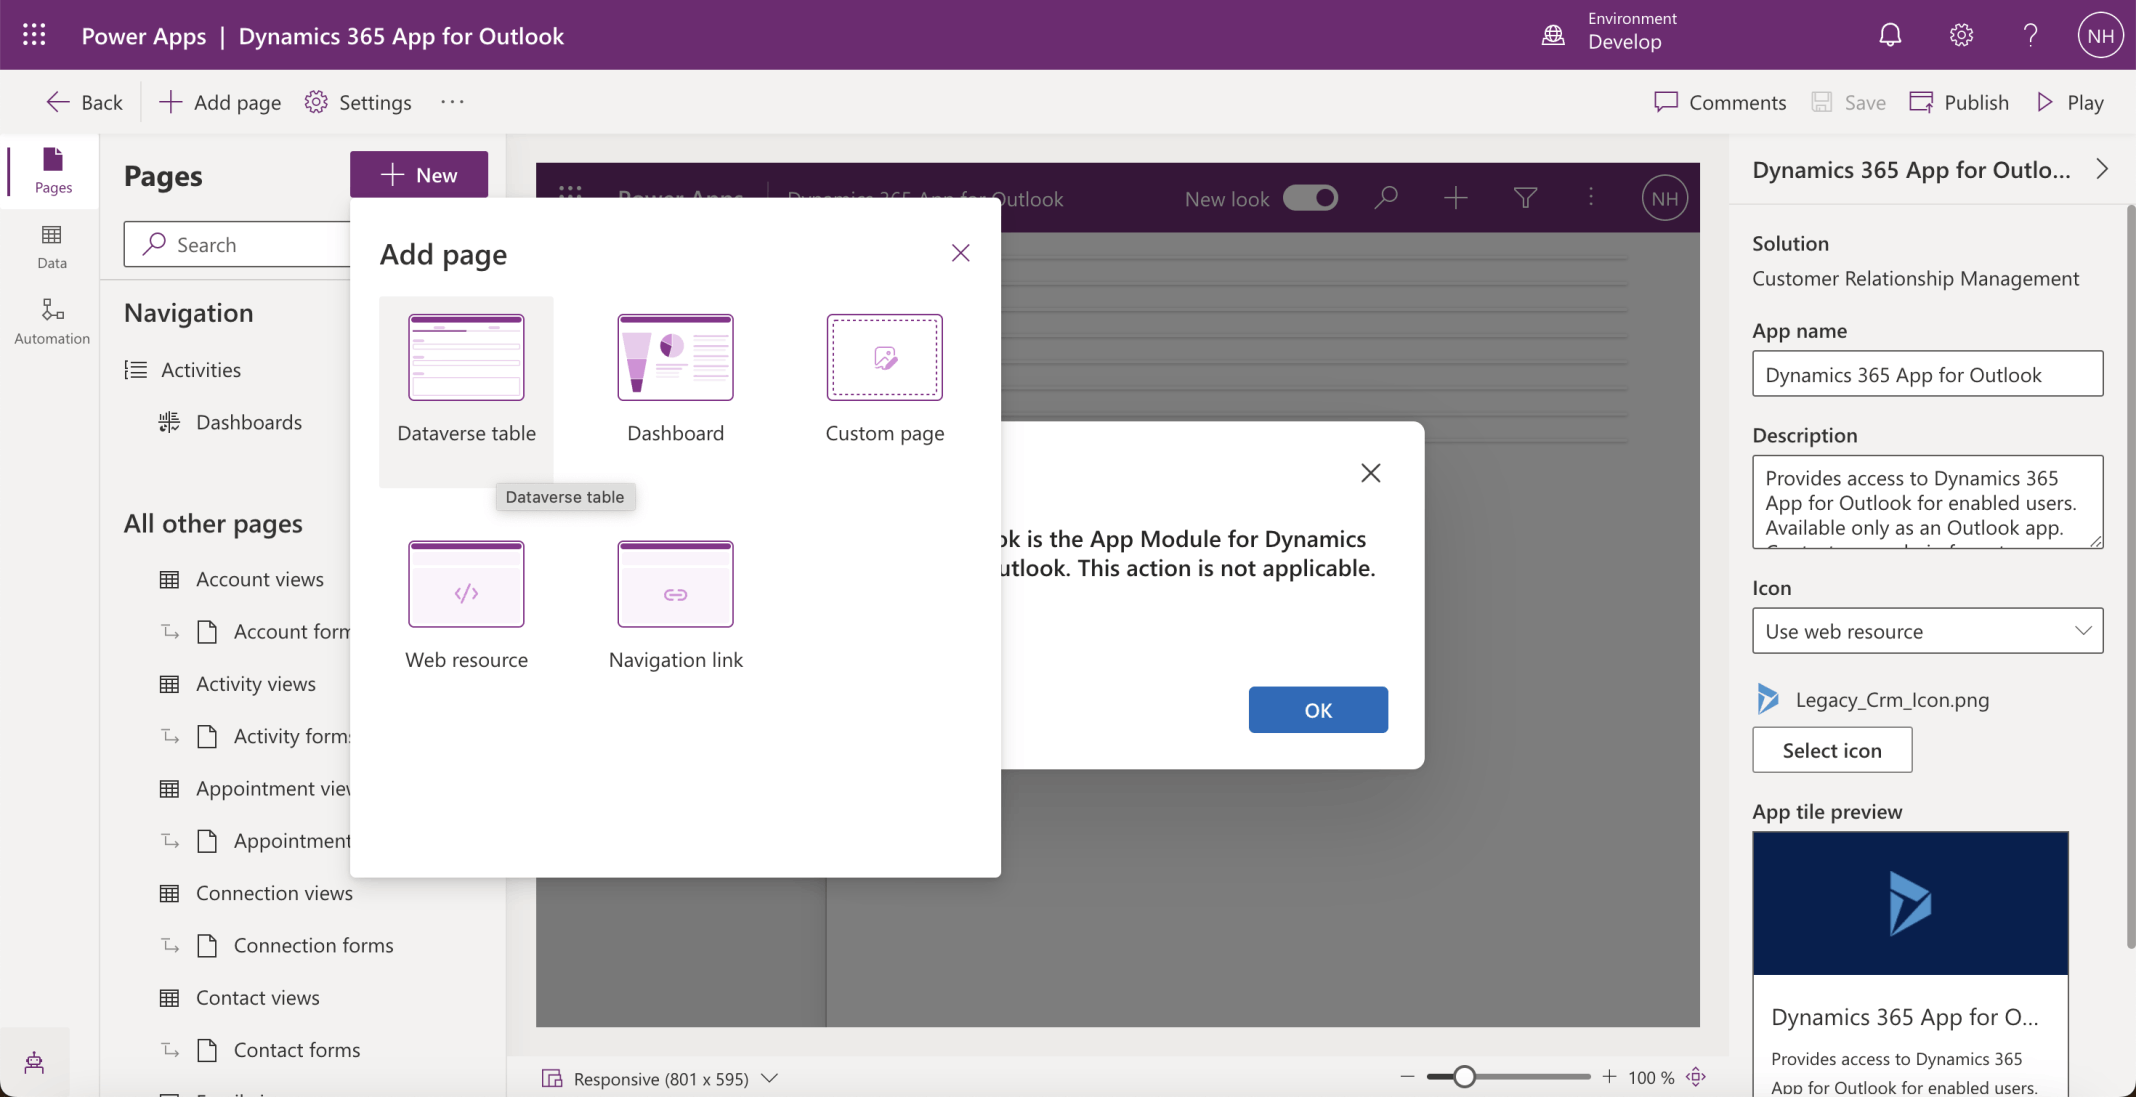2136x1097 pixels.
Task: Click the App name input field
Action: click(x=1927, y=374)
